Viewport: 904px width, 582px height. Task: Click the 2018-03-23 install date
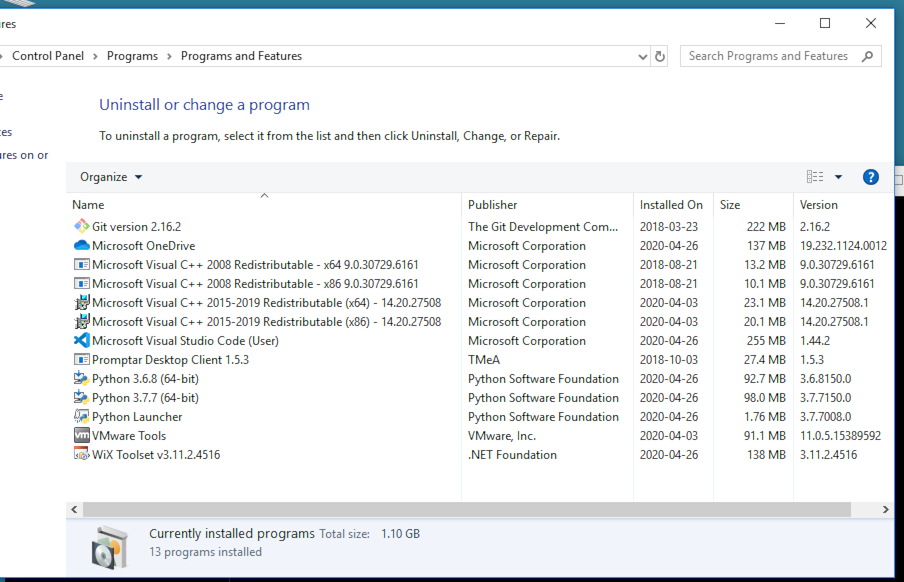(669, 227)
